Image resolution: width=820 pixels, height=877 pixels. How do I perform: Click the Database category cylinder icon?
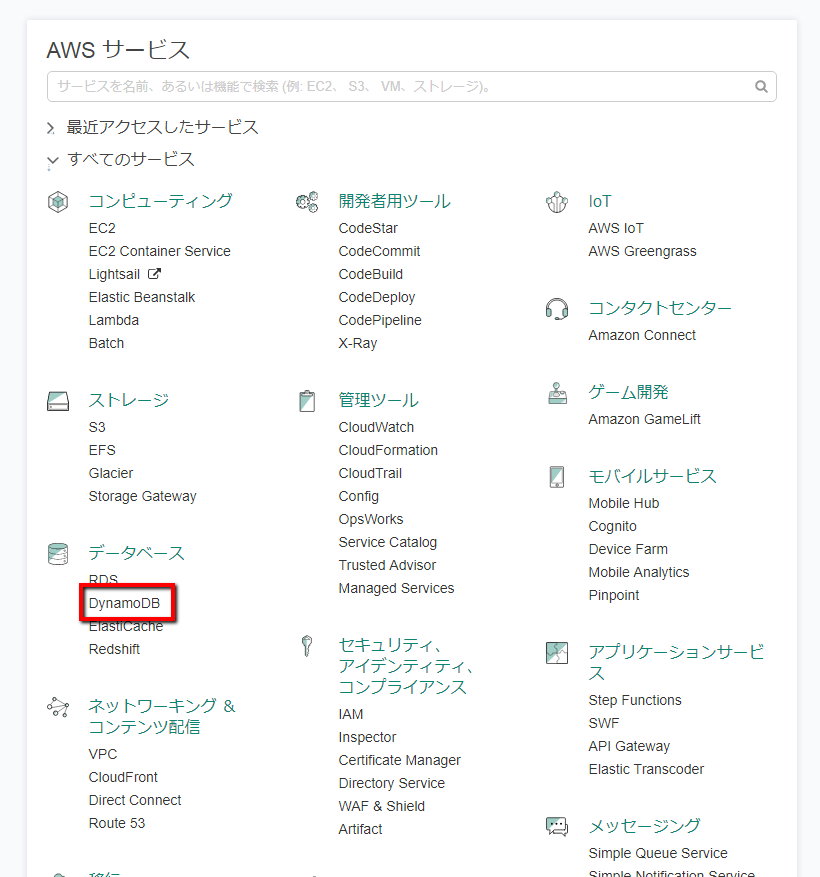[x=58, y=554]
